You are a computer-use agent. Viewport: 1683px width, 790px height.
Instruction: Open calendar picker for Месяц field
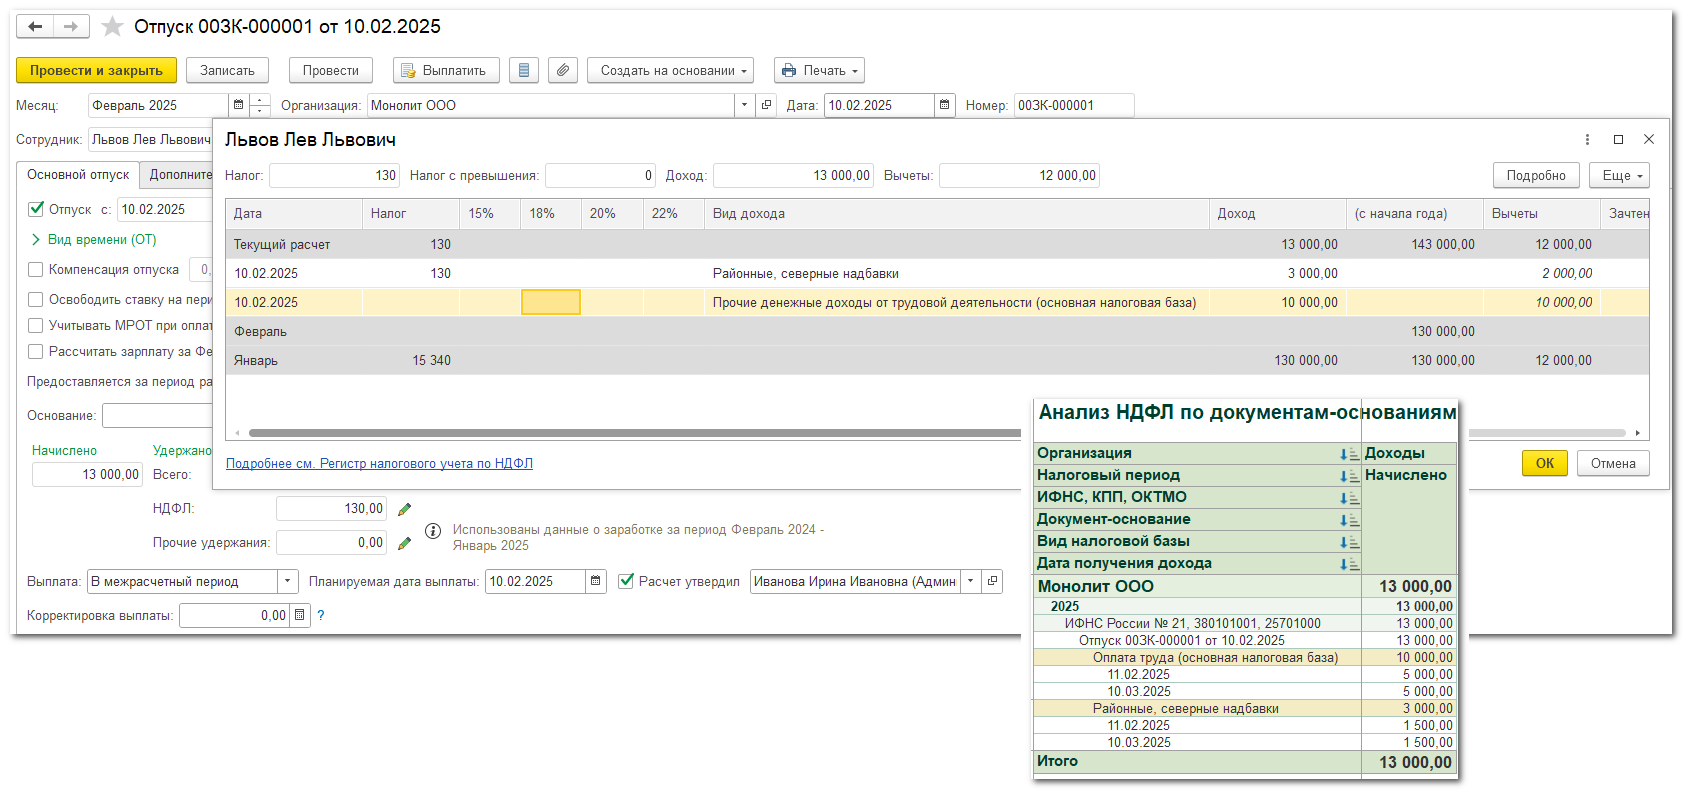click(x=238, y=105)
